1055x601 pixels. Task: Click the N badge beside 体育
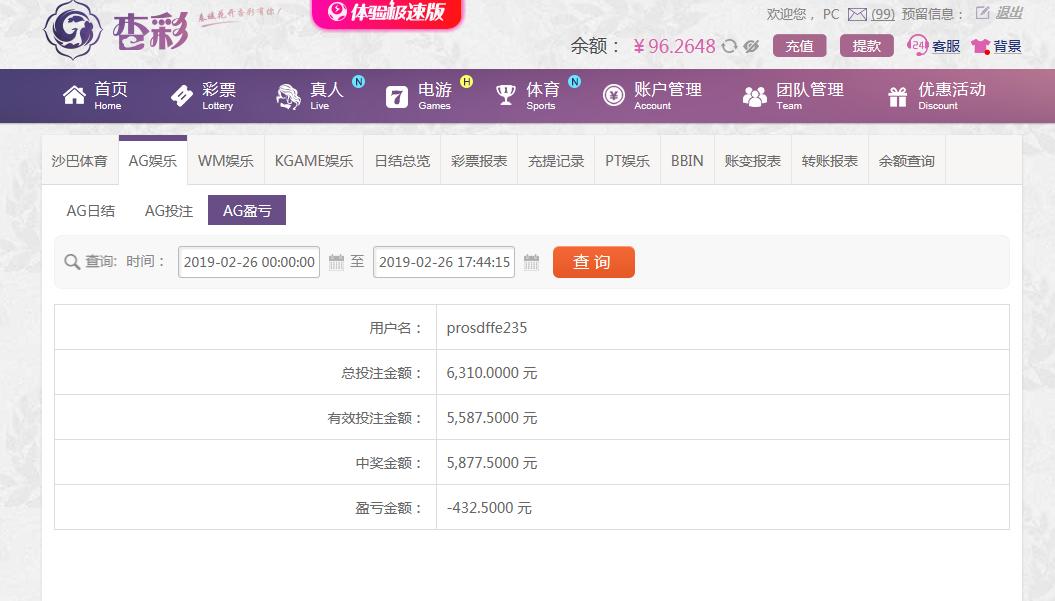[575, 81]
